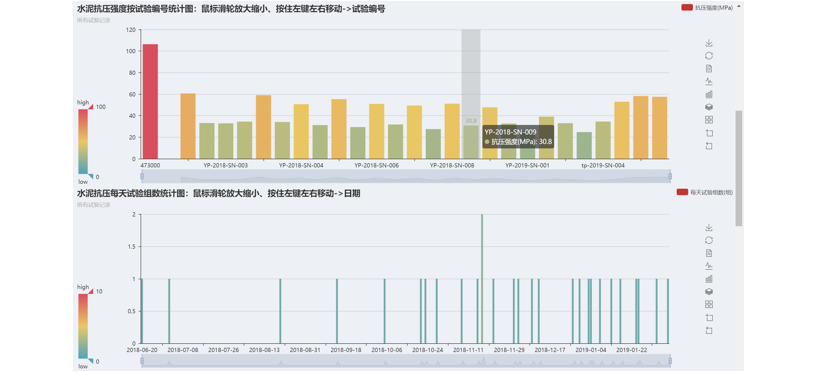Switch the strength chart to stacked mode
Screen dimensions: 827x372
coord(709,107)
